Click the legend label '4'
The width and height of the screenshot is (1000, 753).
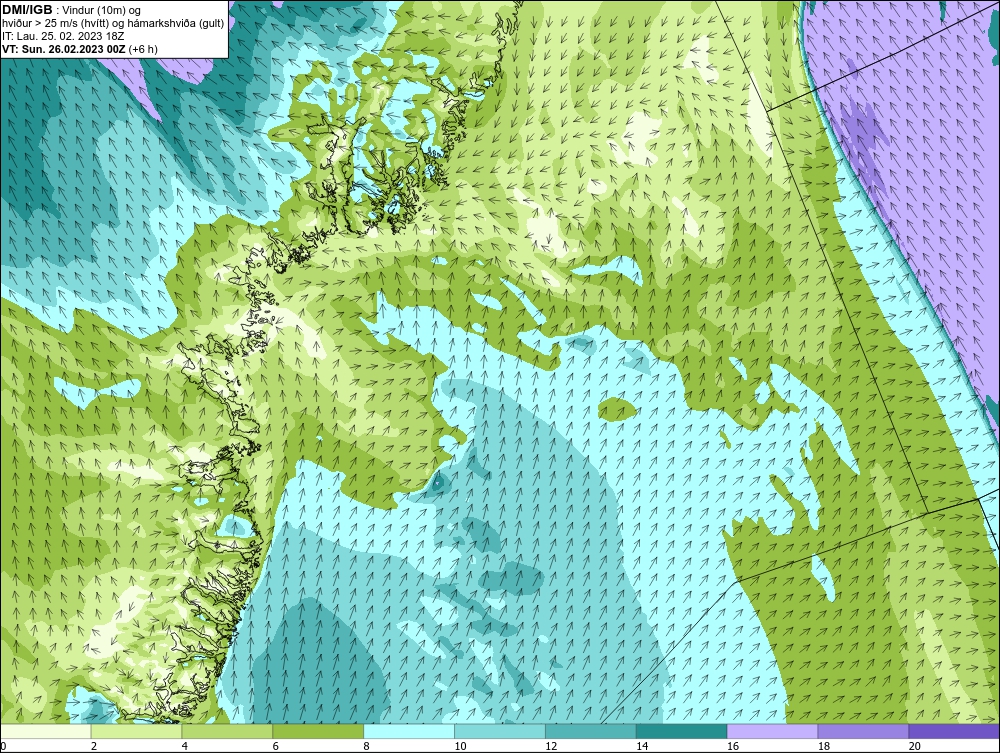(x=184, y=747)
